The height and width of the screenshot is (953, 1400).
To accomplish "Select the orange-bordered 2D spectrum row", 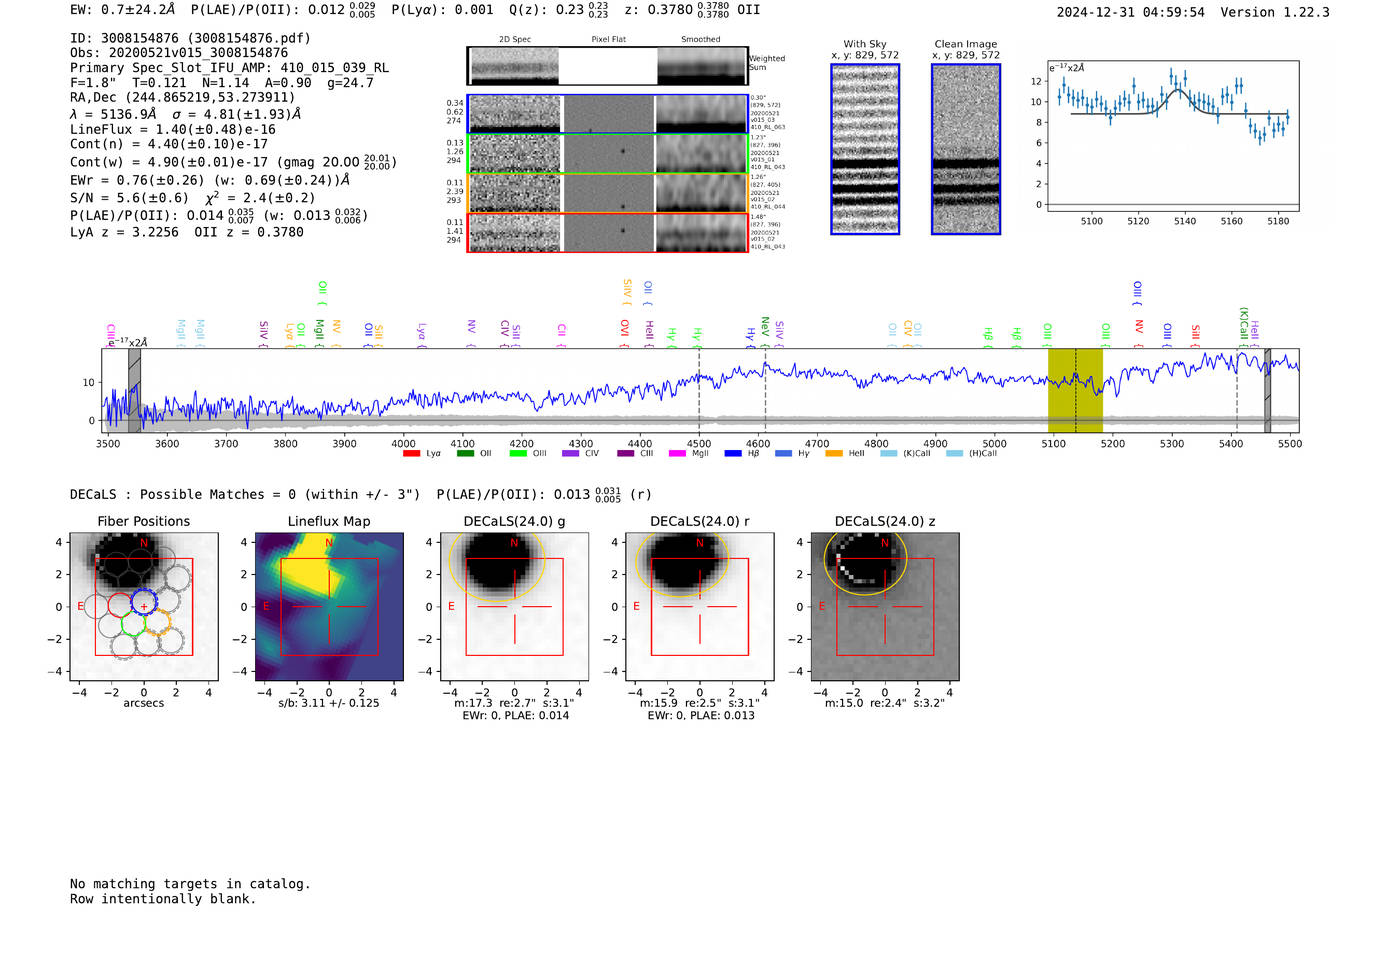I will [x=607, y=193].
